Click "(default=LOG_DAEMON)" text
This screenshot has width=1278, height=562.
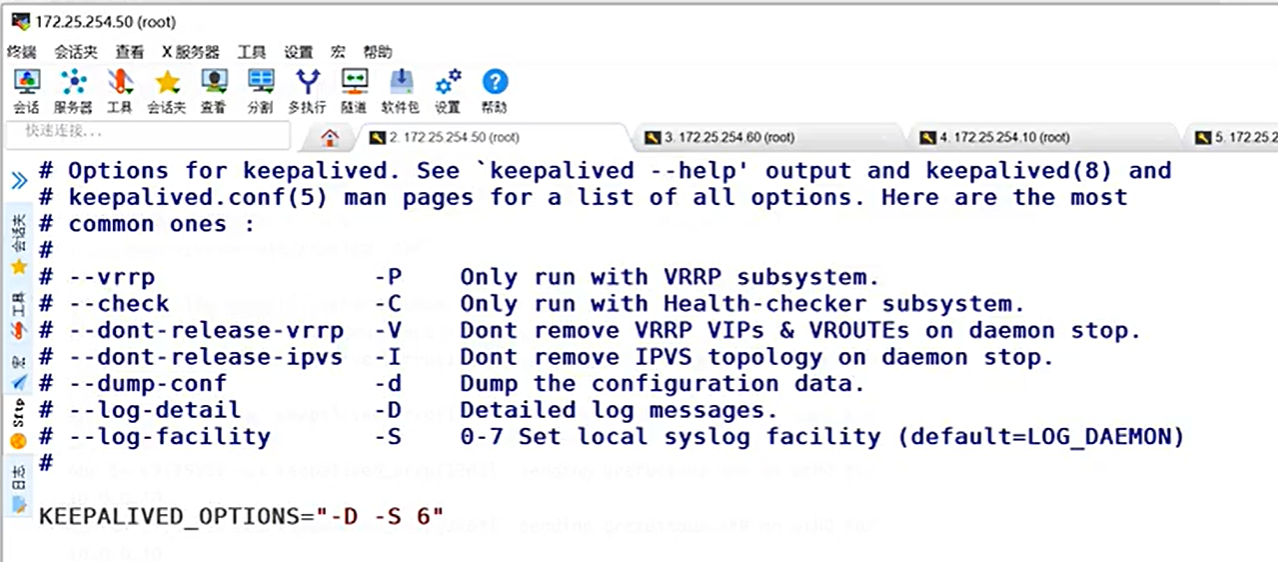(1040, 437)
